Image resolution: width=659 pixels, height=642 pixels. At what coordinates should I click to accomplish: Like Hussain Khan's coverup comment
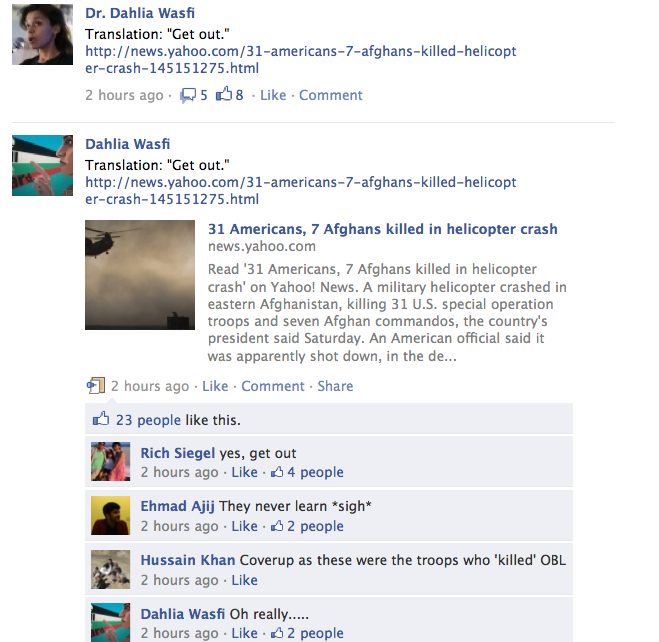[244, 580]
